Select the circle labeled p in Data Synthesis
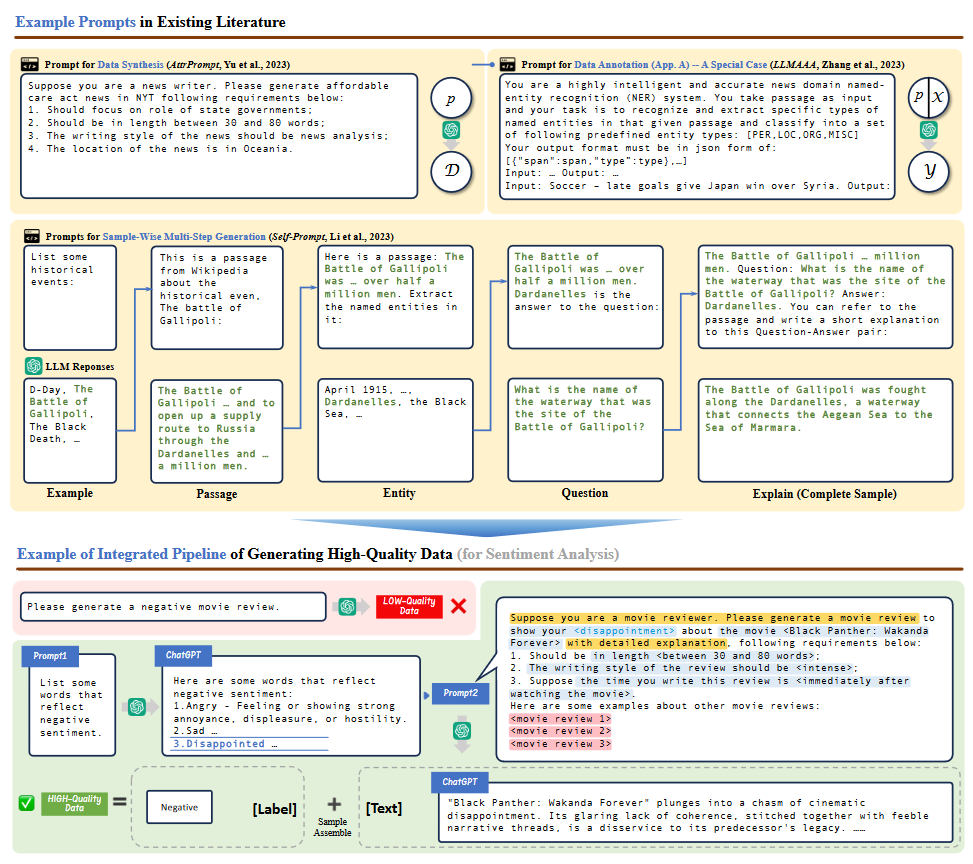 pyautogui.click(x=451, y=98)
